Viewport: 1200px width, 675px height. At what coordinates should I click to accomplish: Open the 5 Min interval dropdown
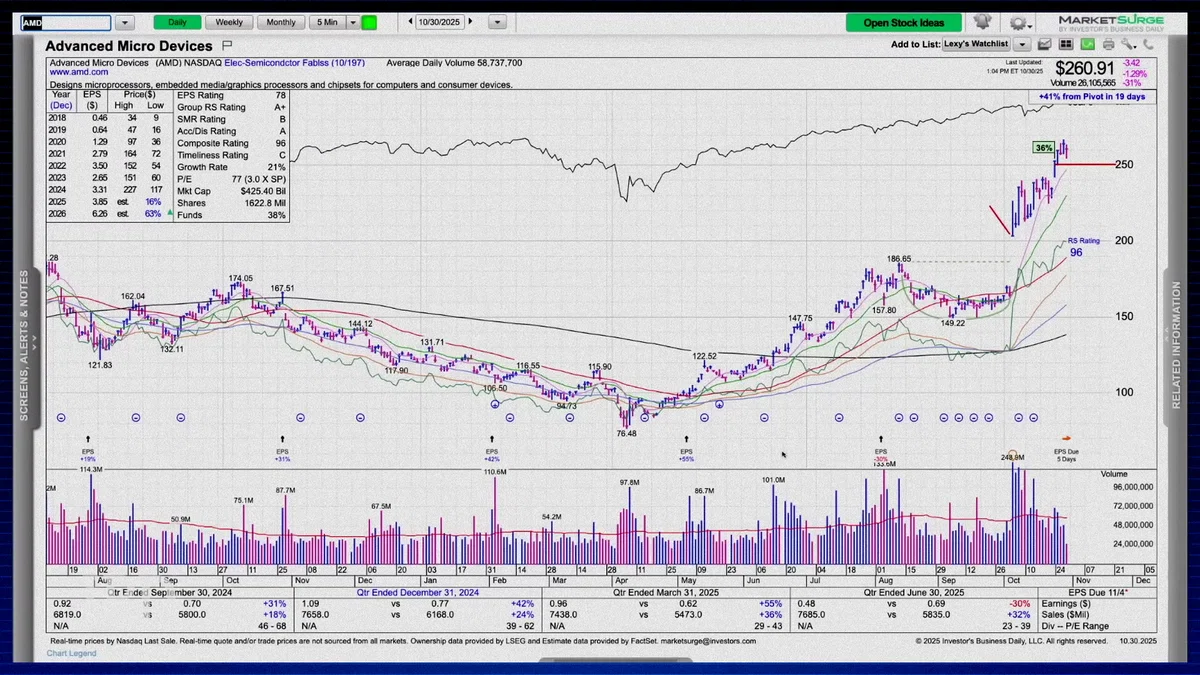(x=353, y=22)
